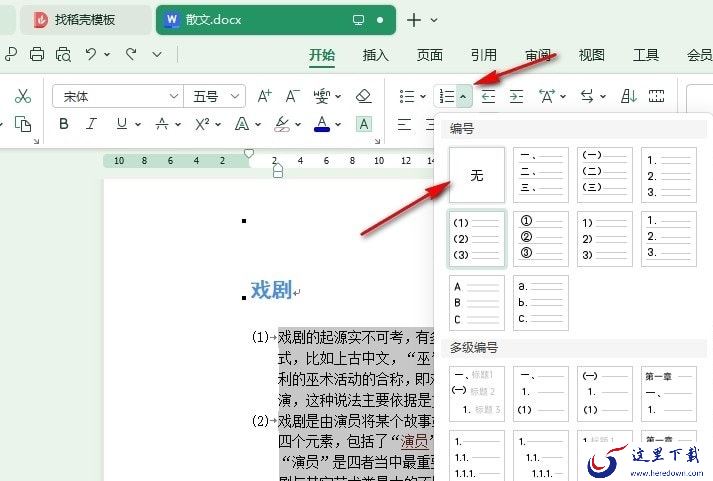Choose the A B C numbering style

477,303
